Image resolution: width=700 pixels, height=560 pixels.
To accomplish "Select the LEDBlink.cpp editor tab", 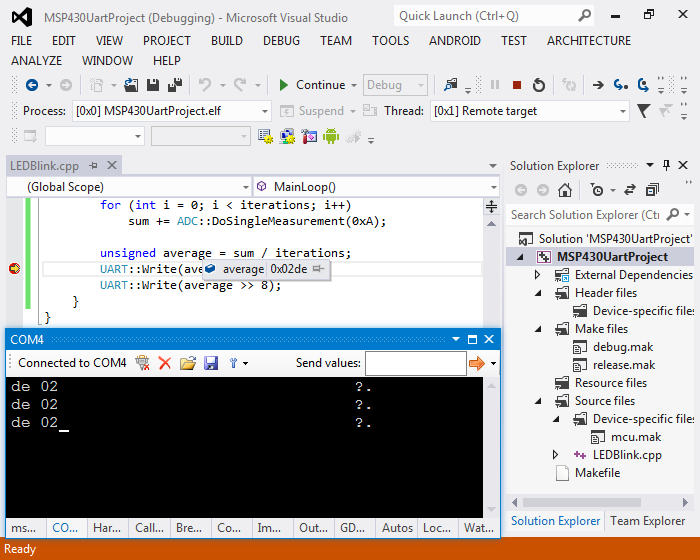I will pos(44,166).
